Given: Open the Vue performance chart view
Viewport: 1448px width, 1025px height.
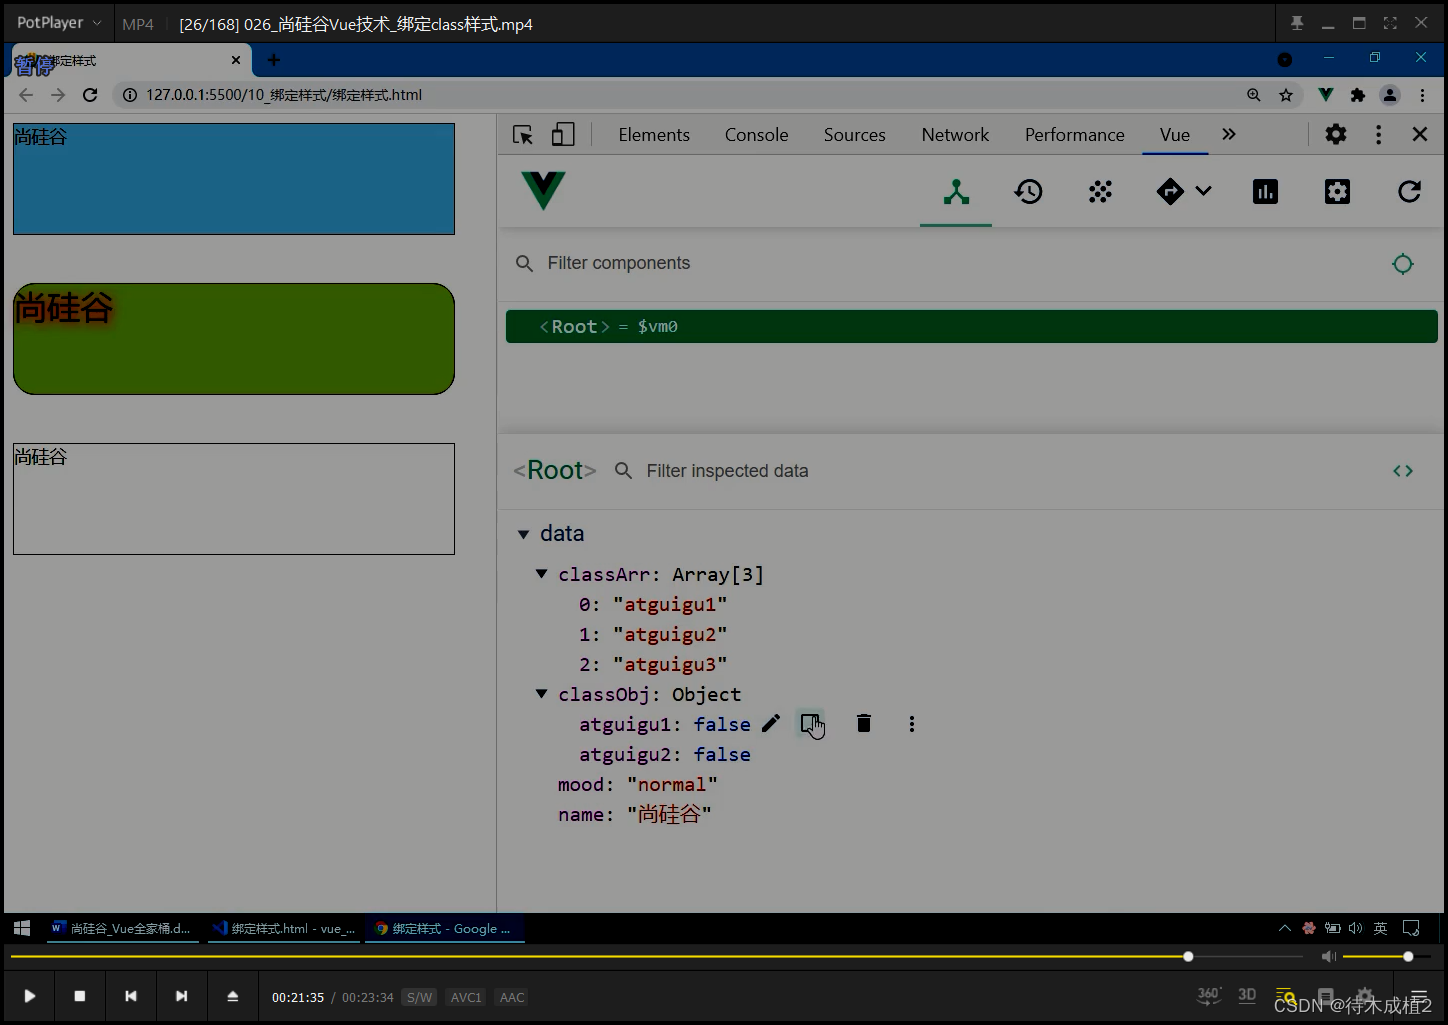Looking at the screenshot, I should (1265, 192).
